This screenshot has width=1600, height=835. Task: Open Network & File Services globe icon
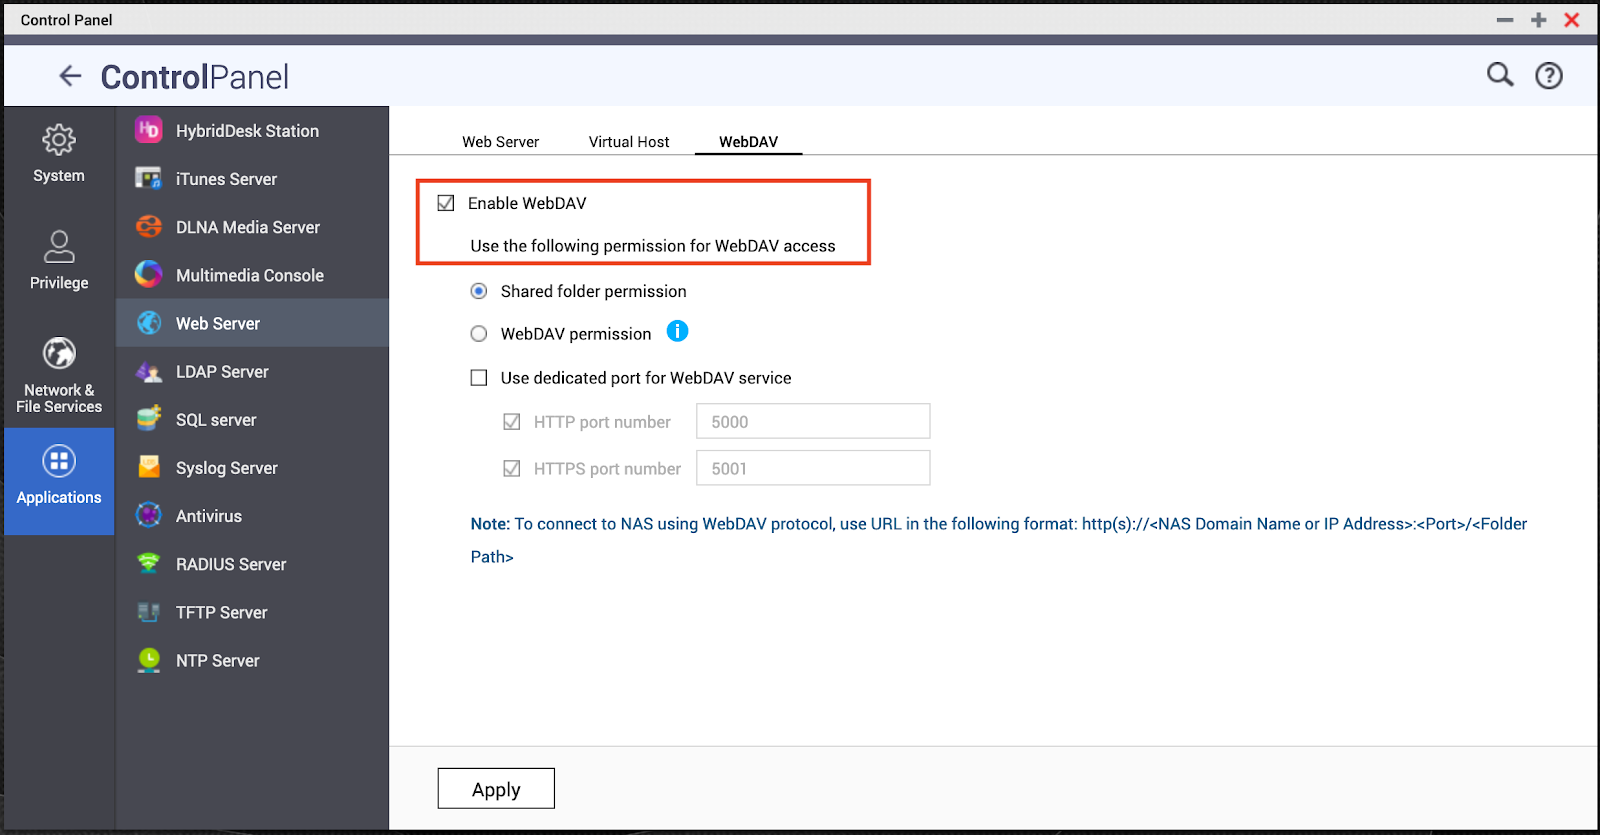click(59, 353)
